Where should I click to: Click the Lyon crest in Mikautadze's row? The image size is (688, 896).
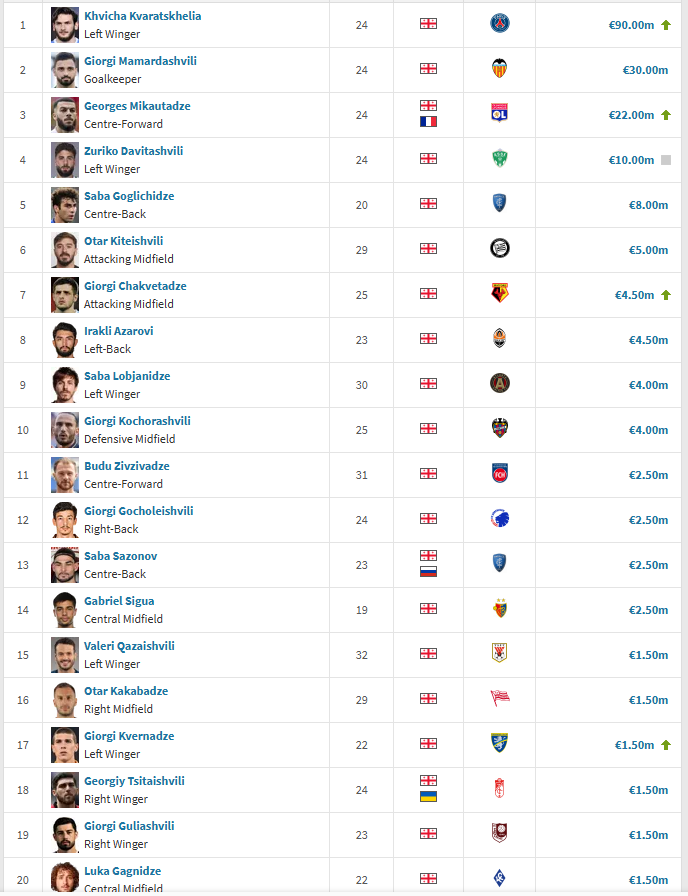point(499,114)
